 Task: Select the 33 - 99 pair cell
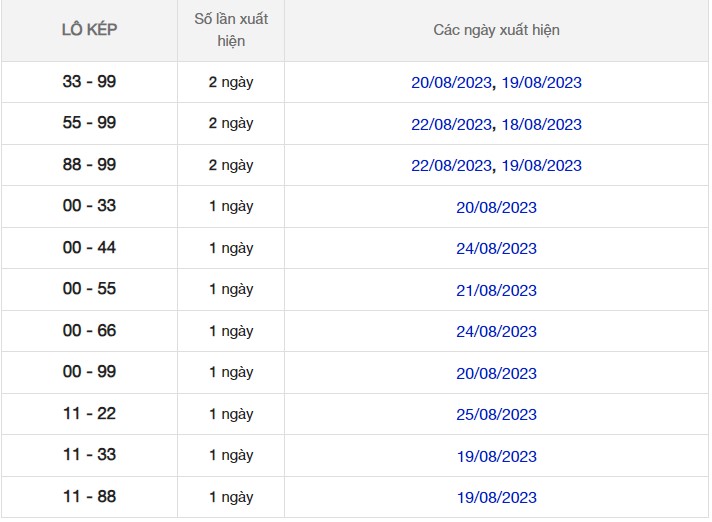click(x=89, y=82)
